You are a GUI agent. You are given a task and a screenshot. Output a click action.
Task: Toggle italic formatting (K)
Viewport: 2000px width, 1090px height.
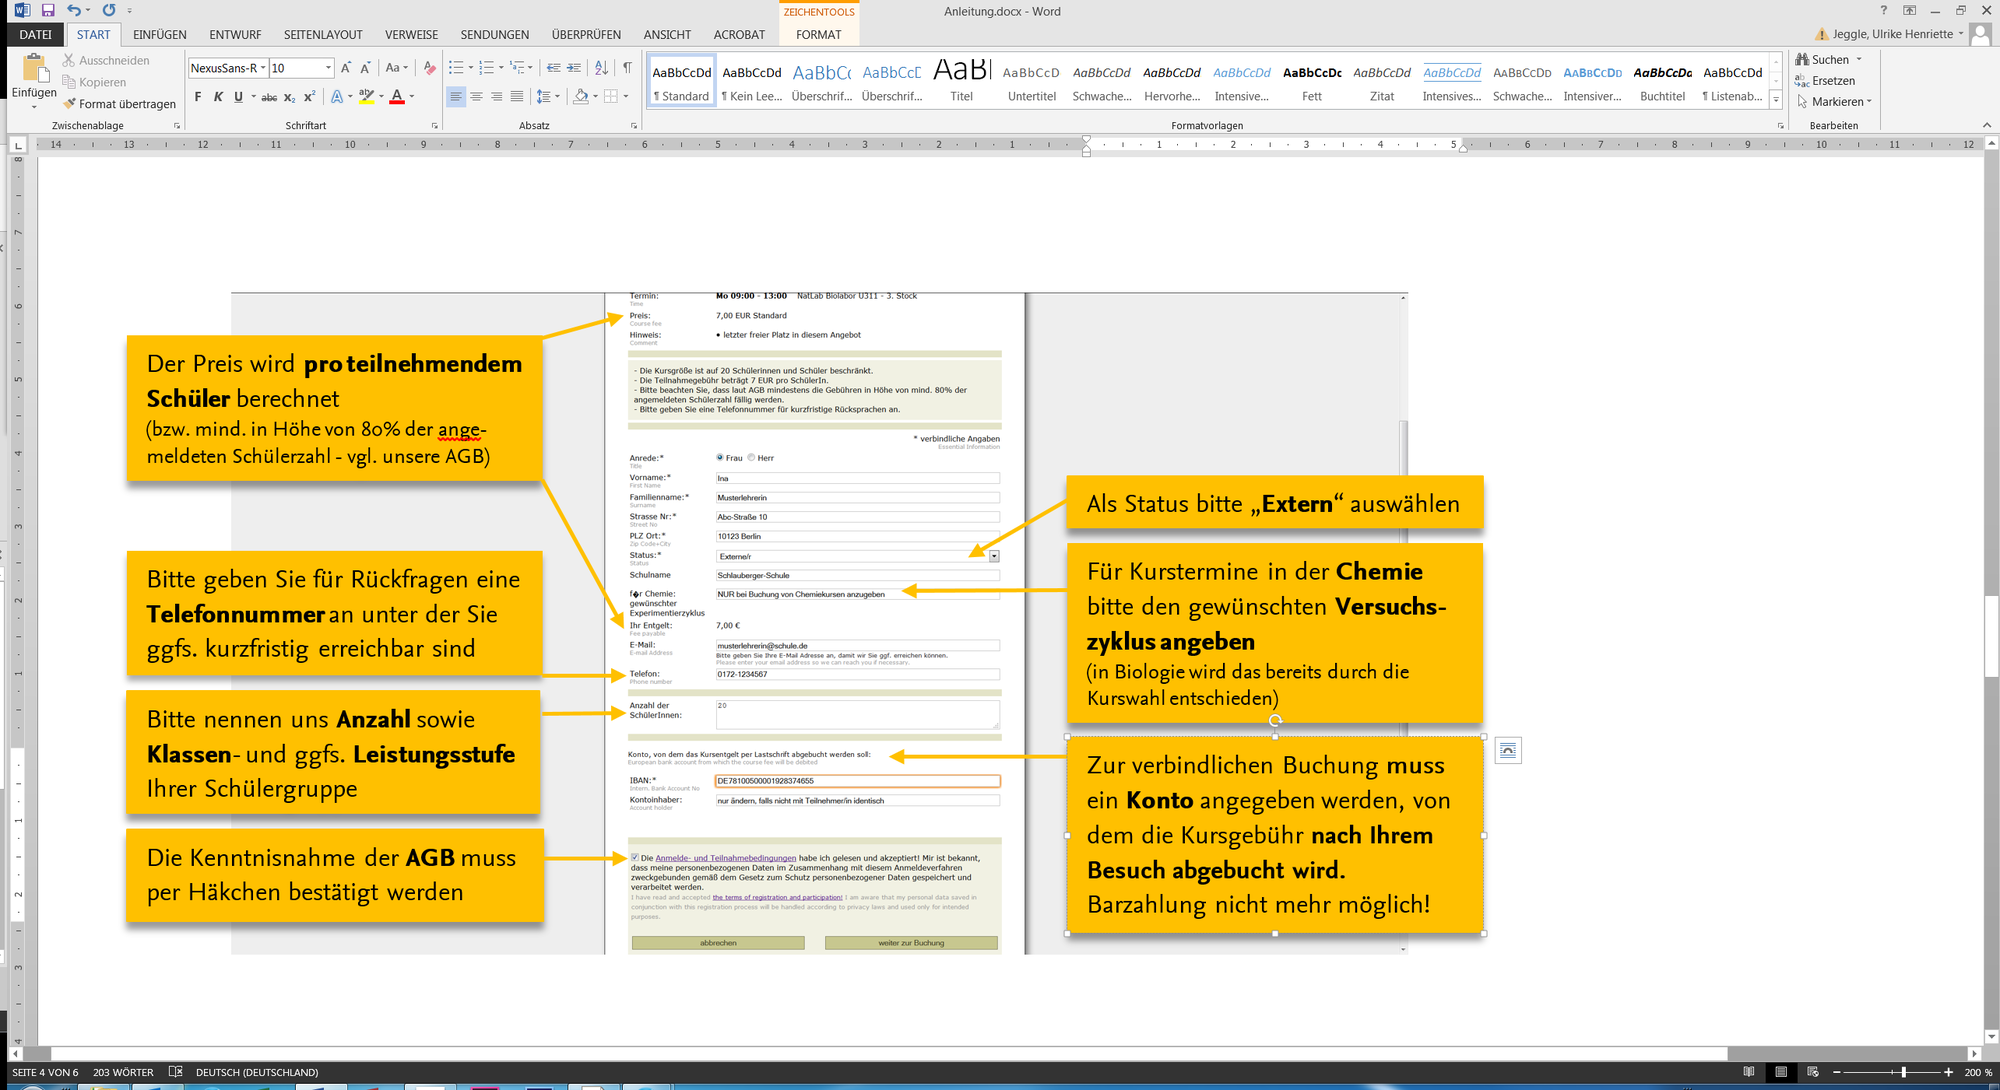click(x=218, y=97)
